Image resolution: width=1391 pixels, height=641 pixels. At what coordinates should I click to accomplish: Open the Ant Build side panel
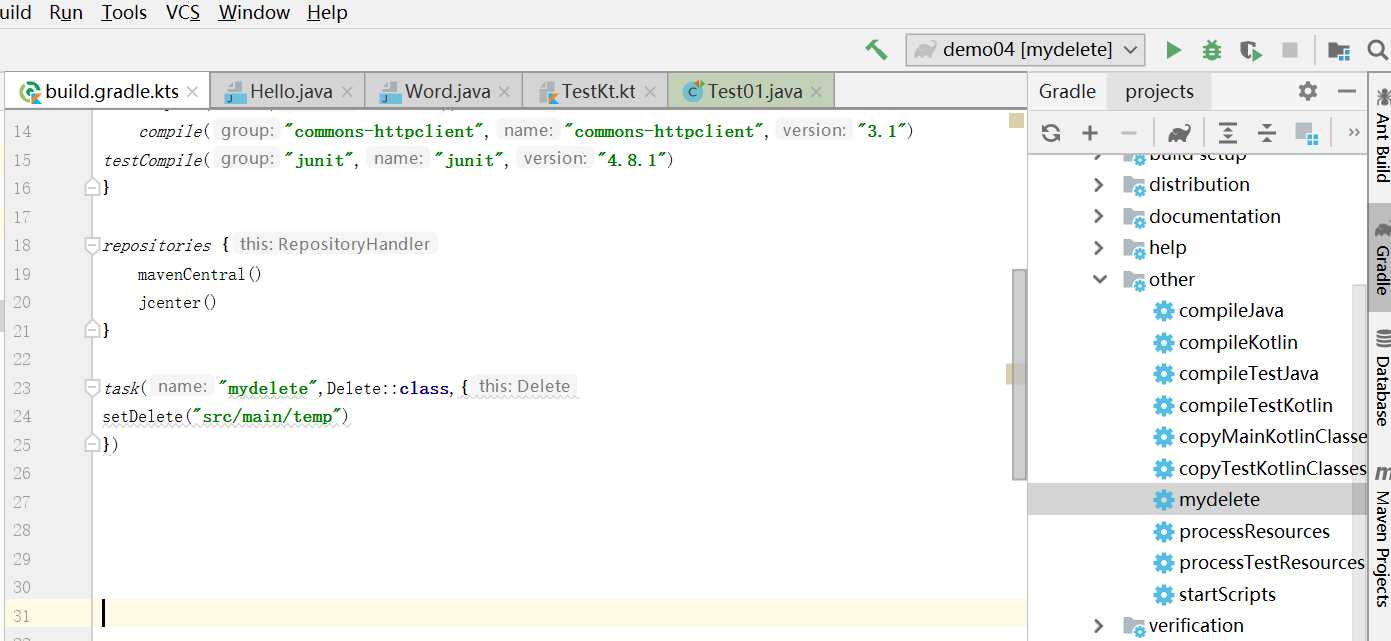tap(1381, 137)
